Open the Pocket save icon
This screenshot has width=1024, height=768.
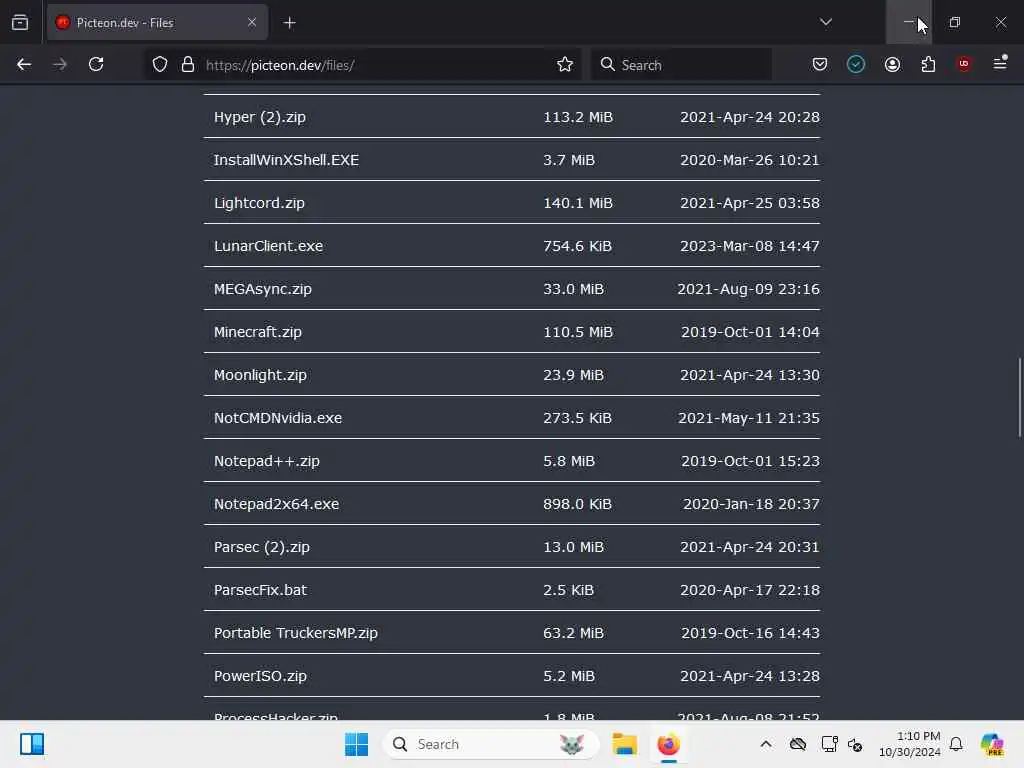click(820, 64)
